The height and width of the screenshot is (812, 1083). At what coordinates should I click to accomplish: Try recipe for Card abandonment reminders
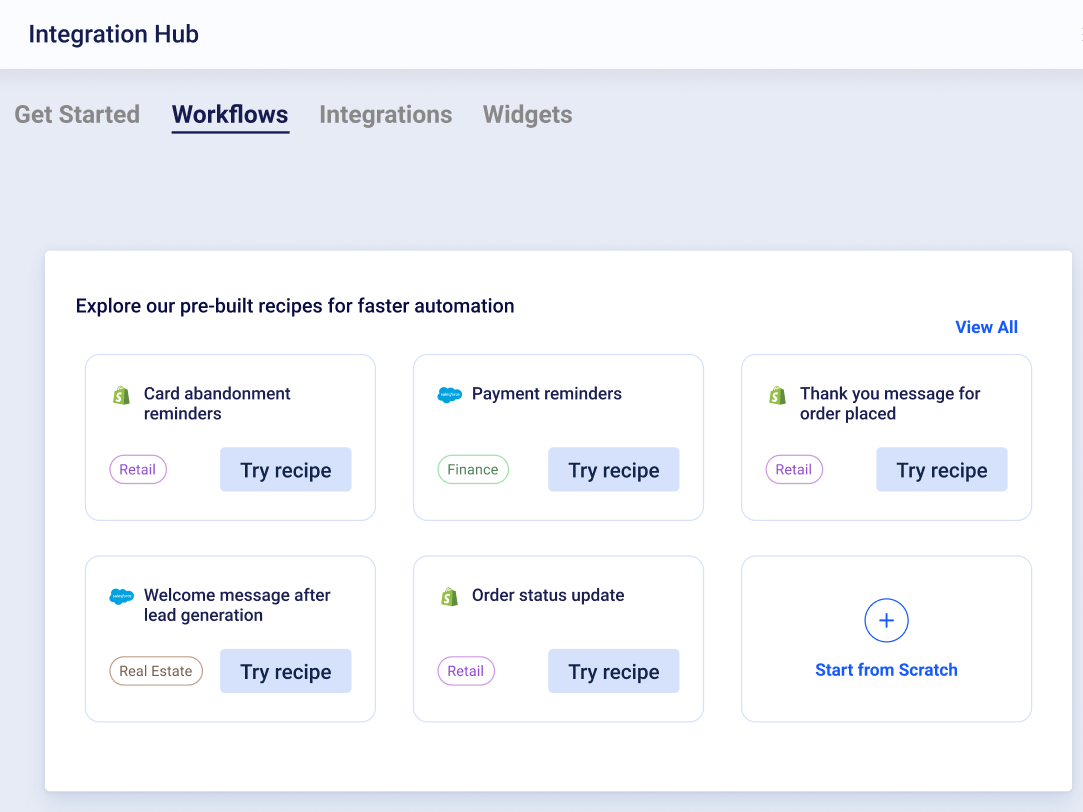point(285,470)
